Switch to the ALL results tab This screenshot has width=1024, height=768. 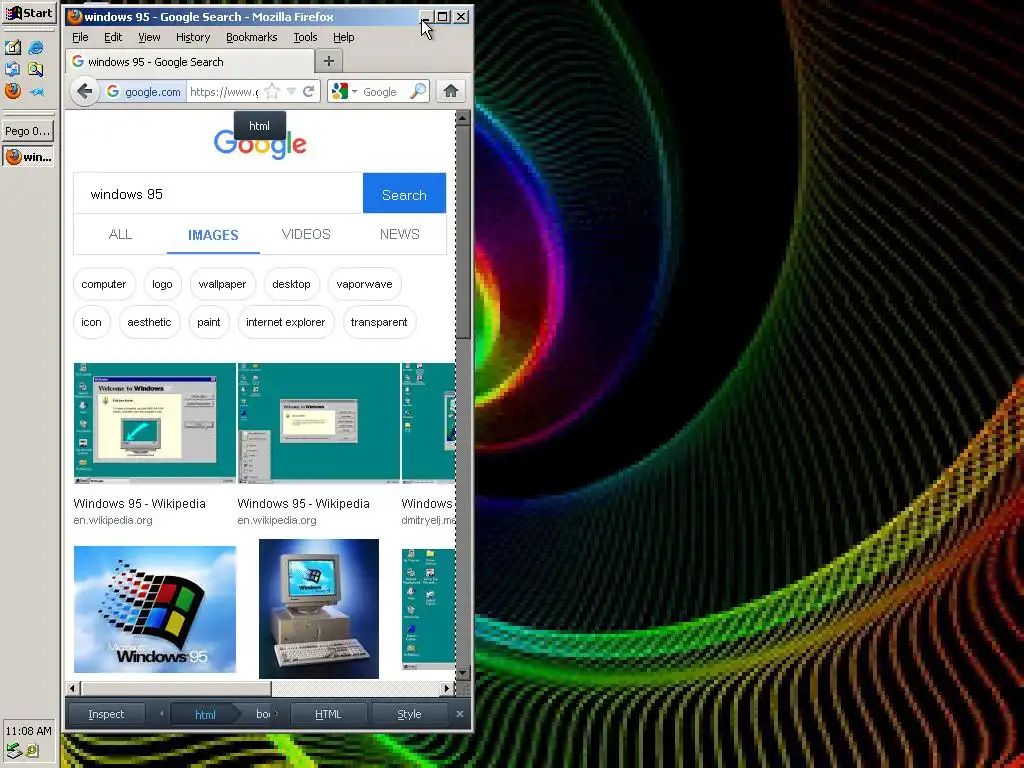coord(120,234)
